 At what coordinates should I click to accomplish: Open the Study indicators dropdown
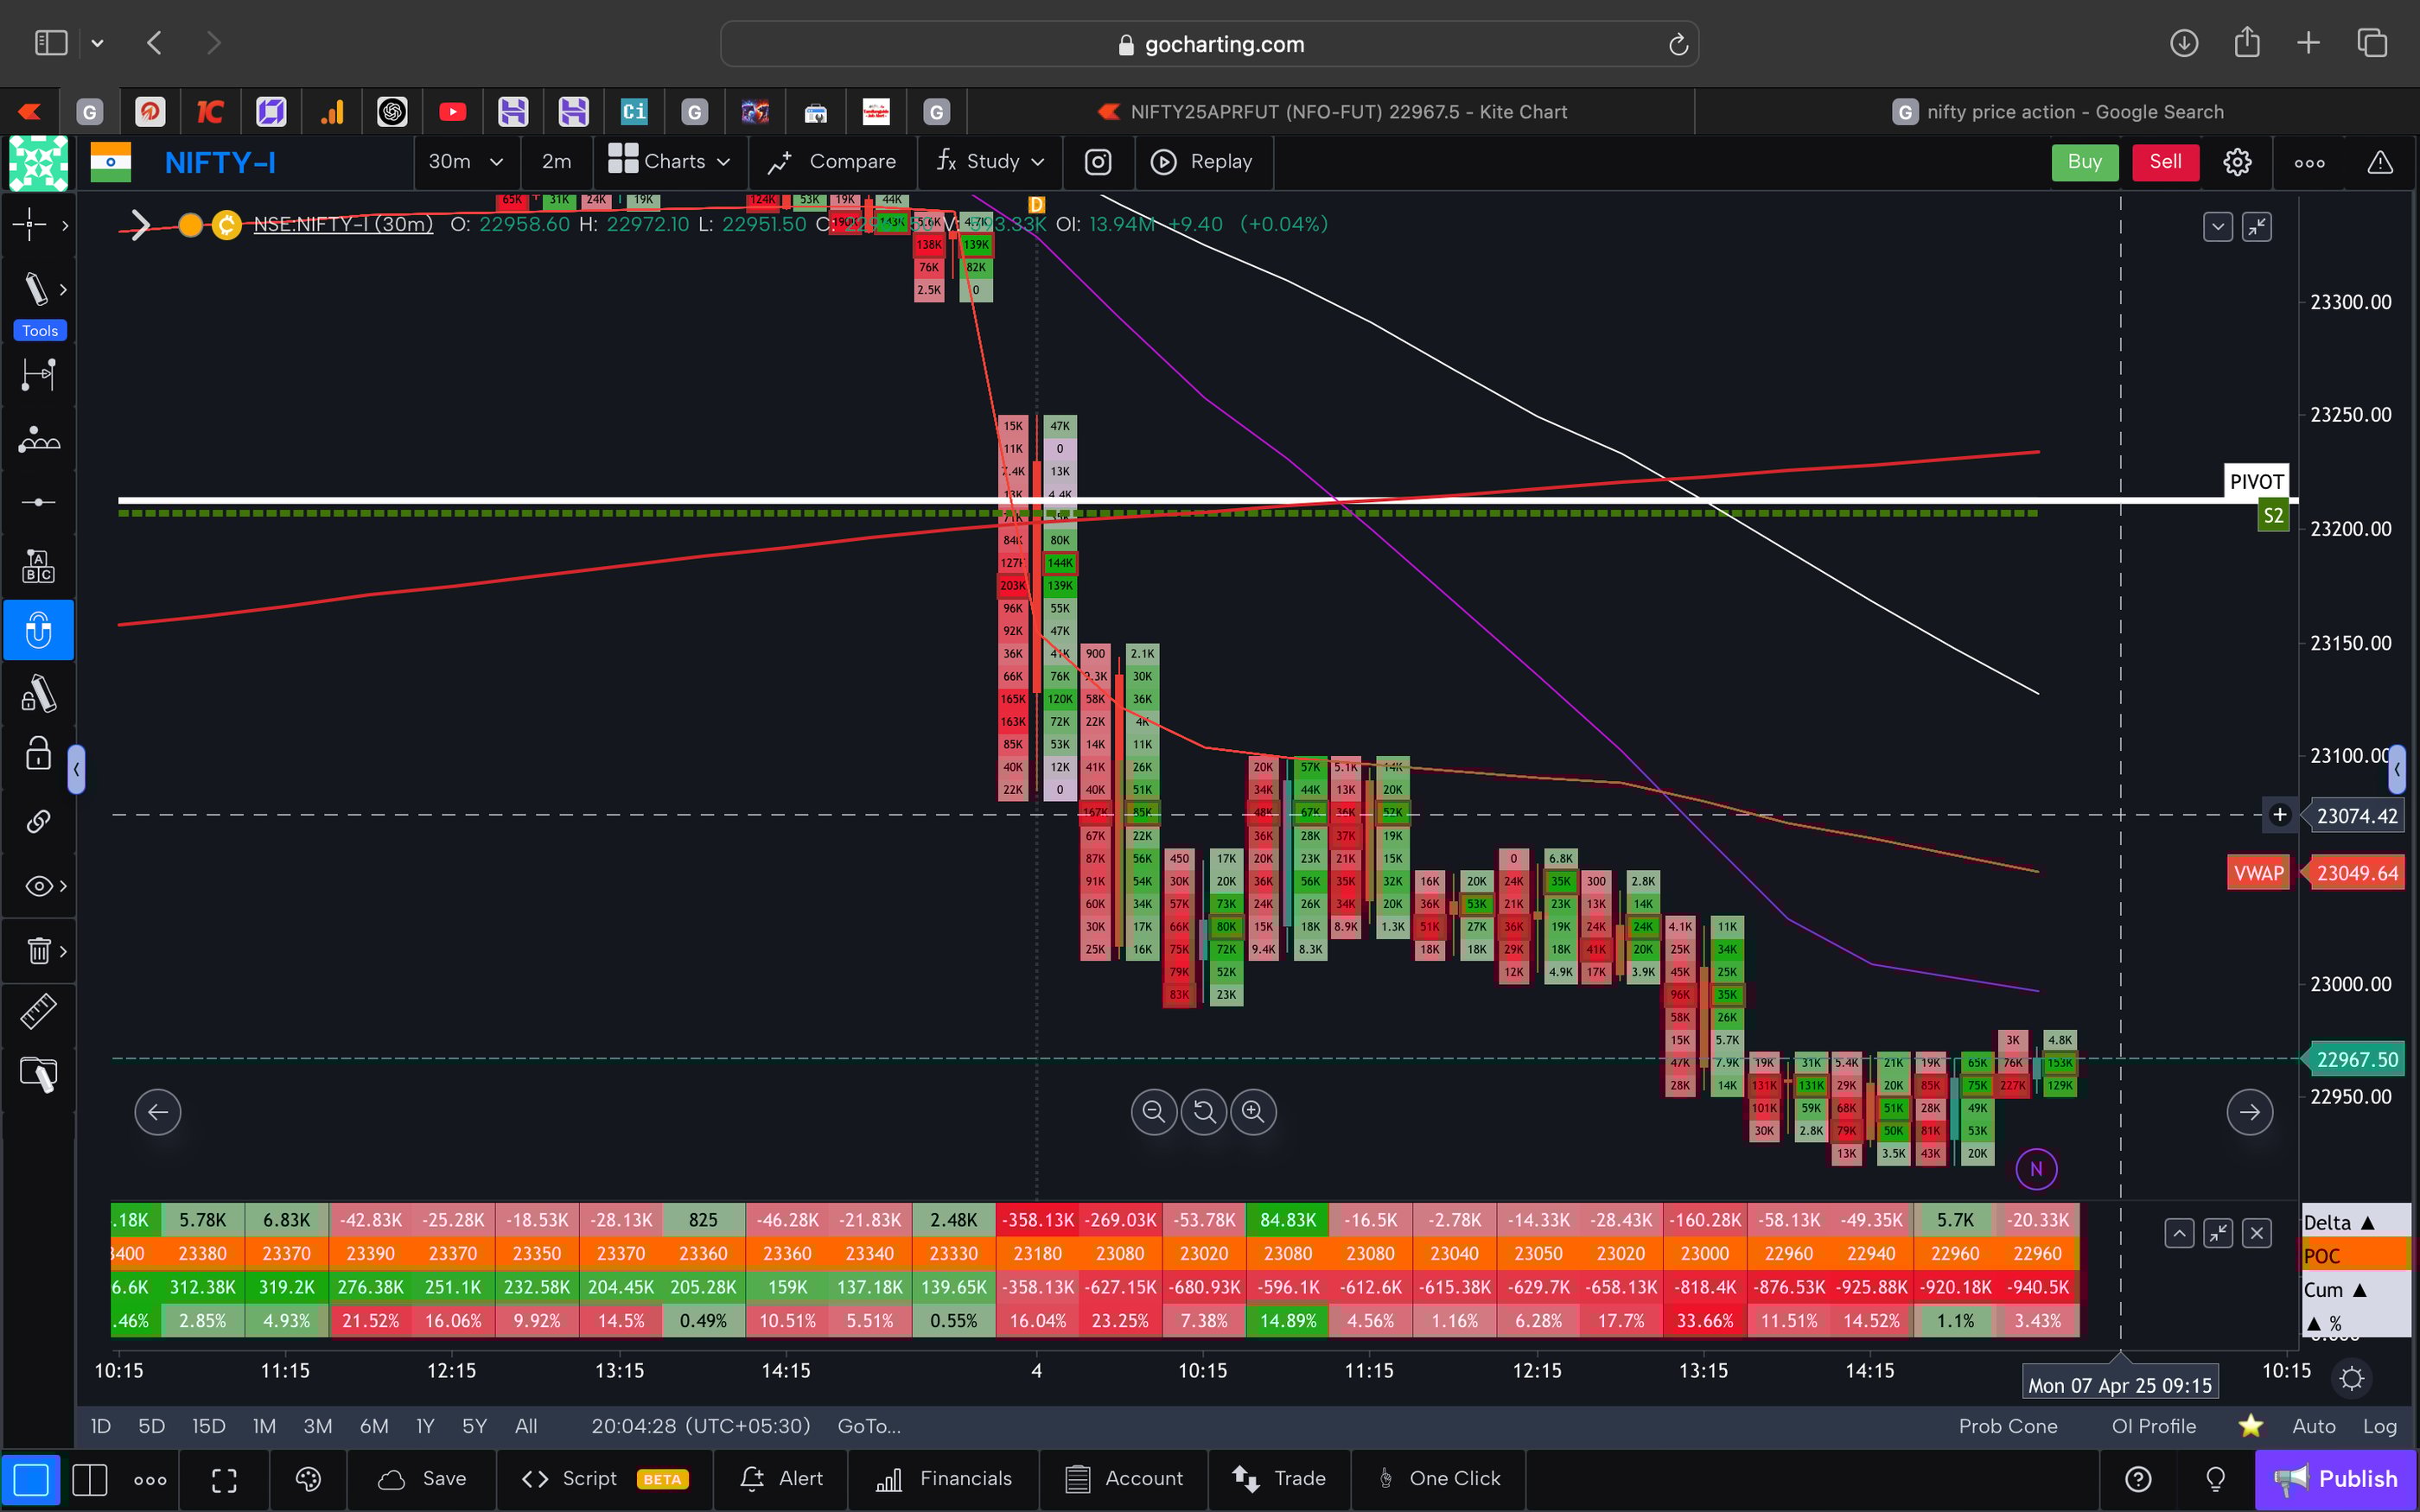(988, 161)
